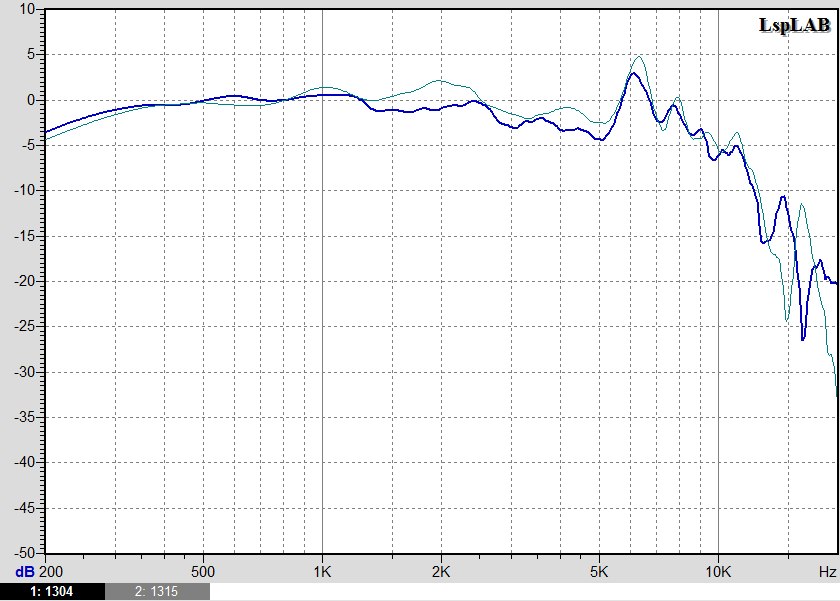
Task: Click the dB axis unit label
Action: [25, 572]
